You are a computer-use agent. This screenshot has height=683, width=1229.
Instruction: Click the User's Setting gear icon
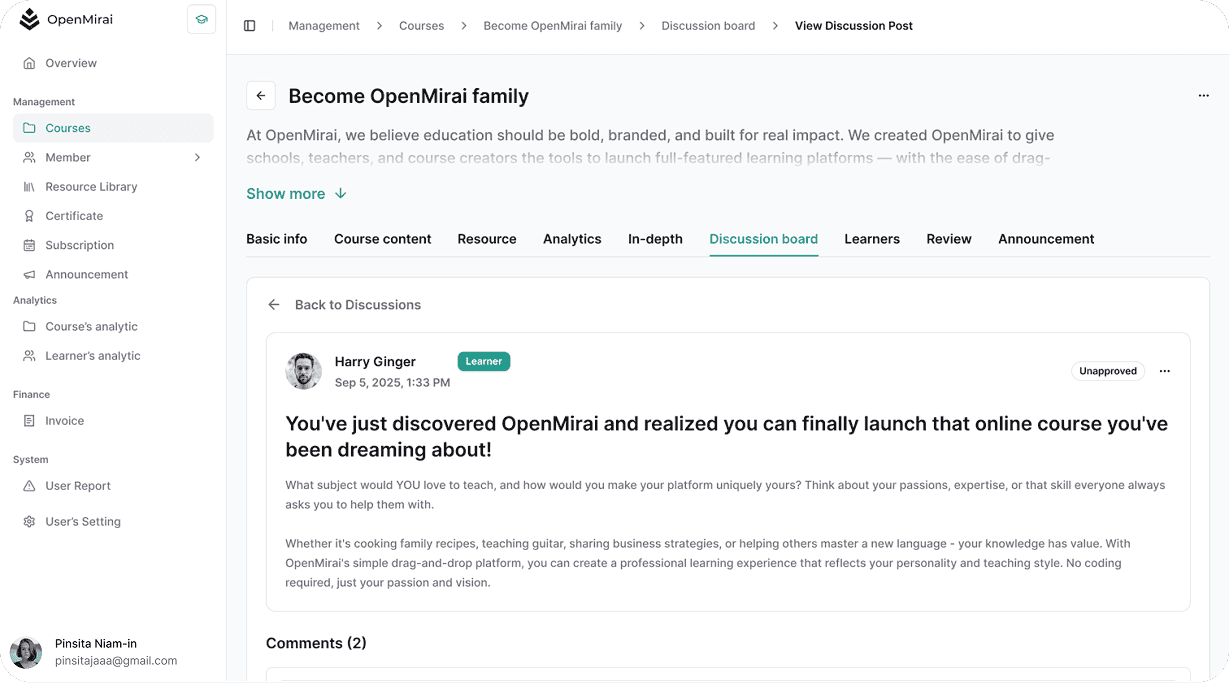click(x=29, y=522)
